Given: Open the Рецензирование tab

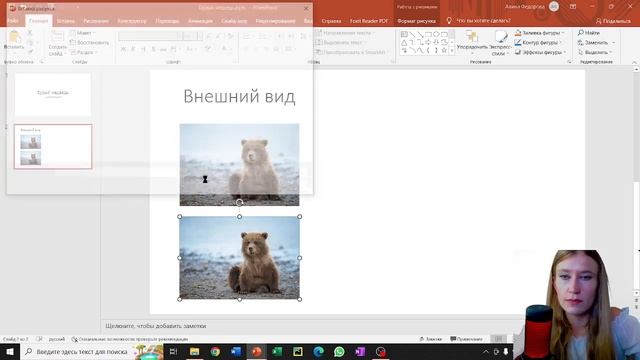Looking at the screenshot, I should 276,21.
